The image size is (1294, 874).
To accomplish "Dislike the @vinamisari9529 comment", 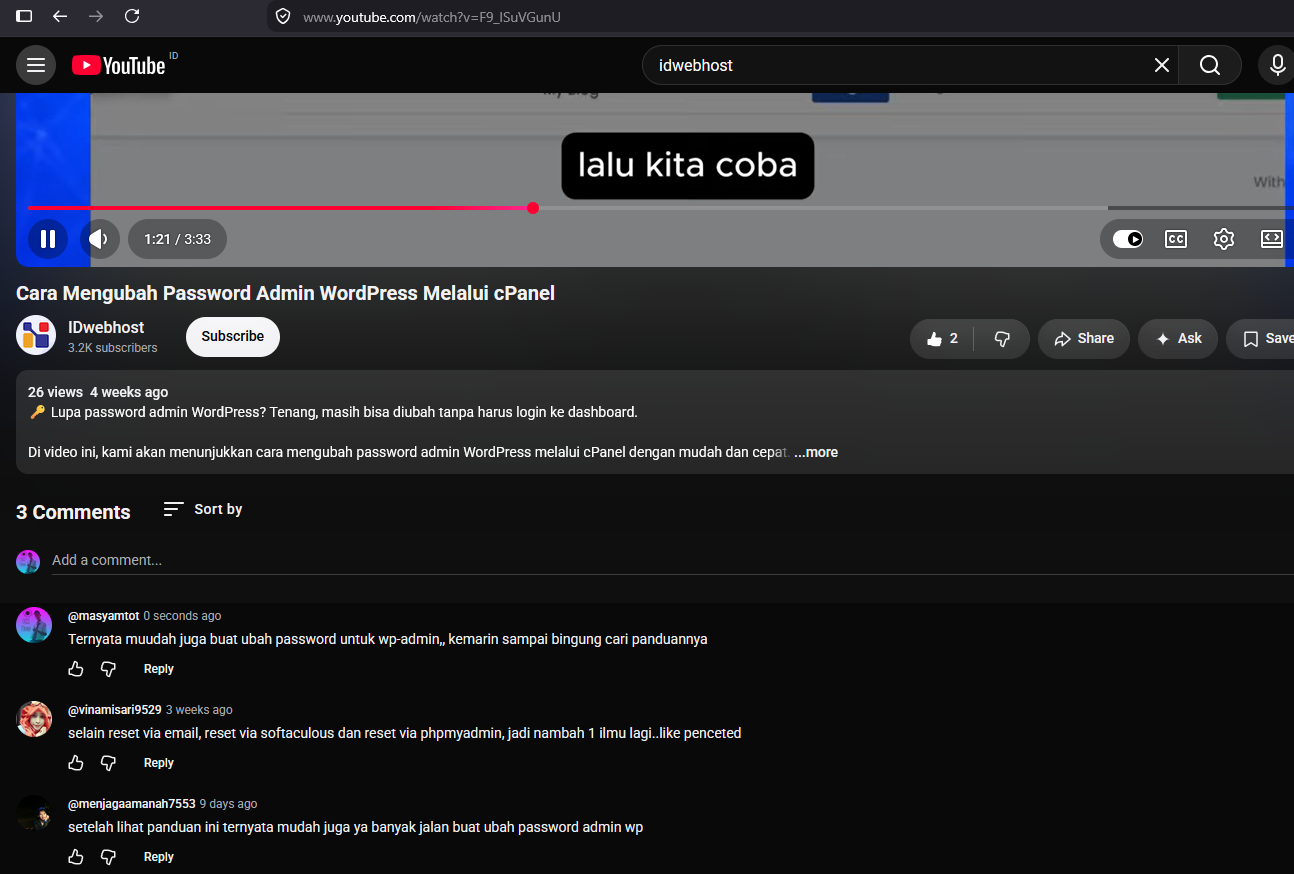I will [109, 763].
